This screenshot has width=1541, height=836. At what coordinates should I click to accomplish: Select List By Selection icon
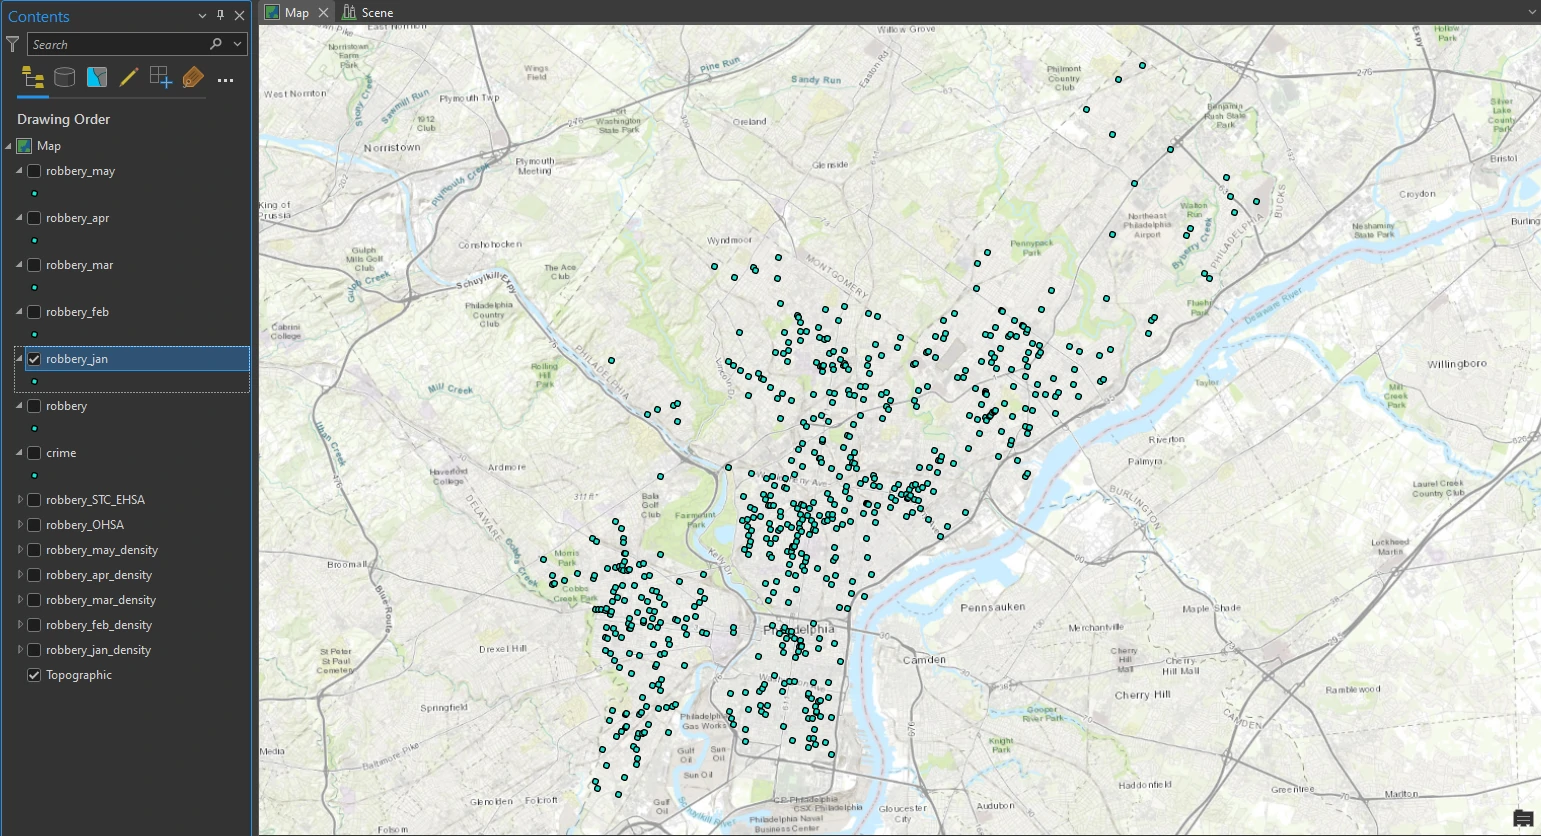click(x=97, y=78)
